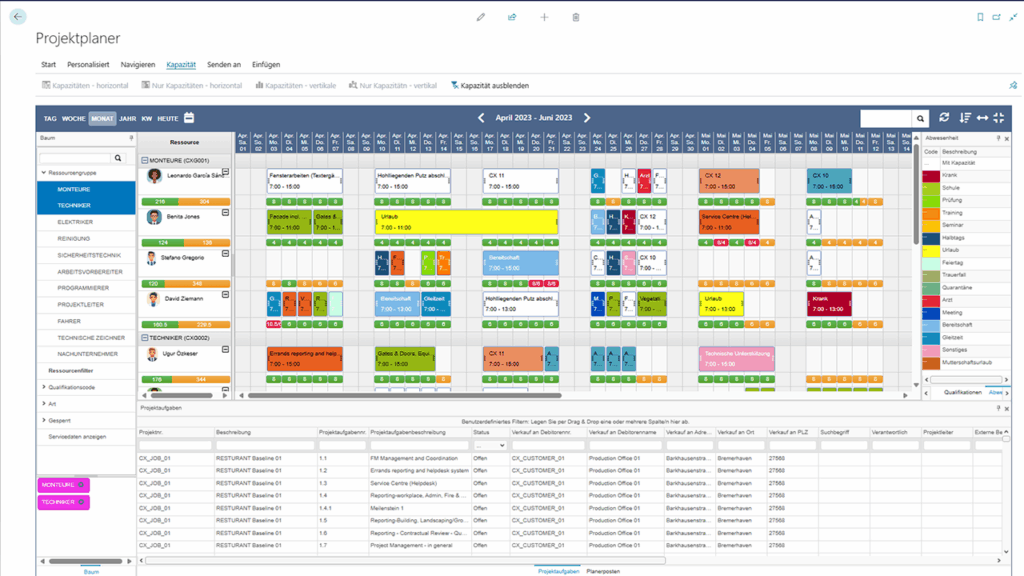The height and width of the screenshot is (576, 1024).
Task: Click the refresh icon in planner toolbar
Action: coord(944,118)
